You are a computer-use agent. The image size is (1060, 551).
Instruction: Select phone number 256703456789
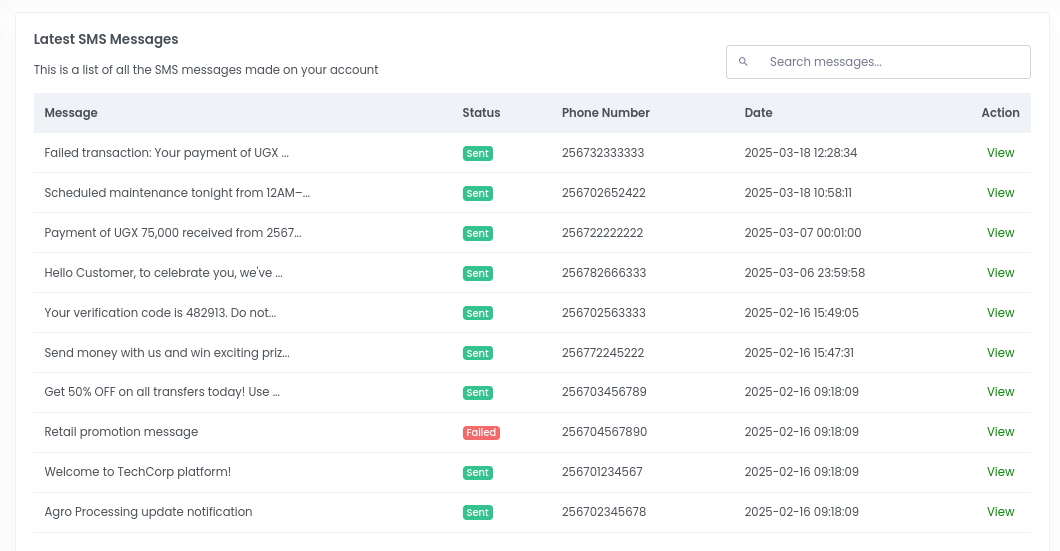pyautogui.click(x=604, y=391)
